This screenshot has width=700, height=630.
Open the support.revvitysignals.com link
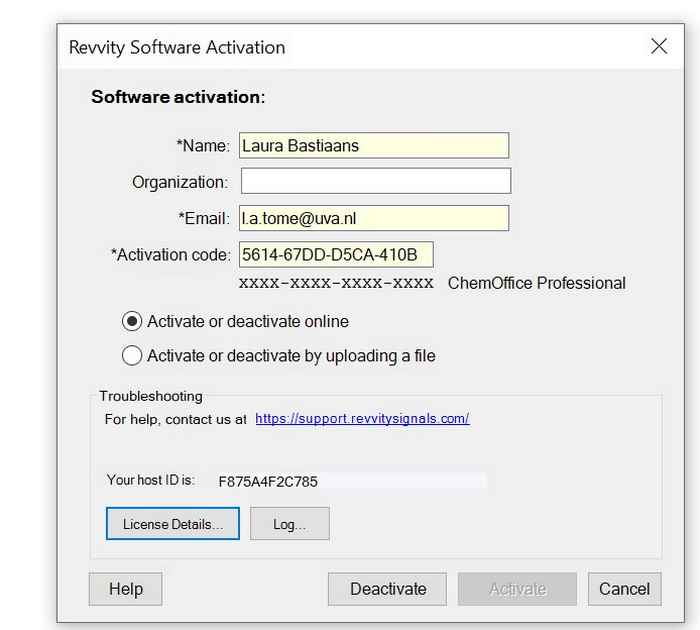[x=362, y=419]
